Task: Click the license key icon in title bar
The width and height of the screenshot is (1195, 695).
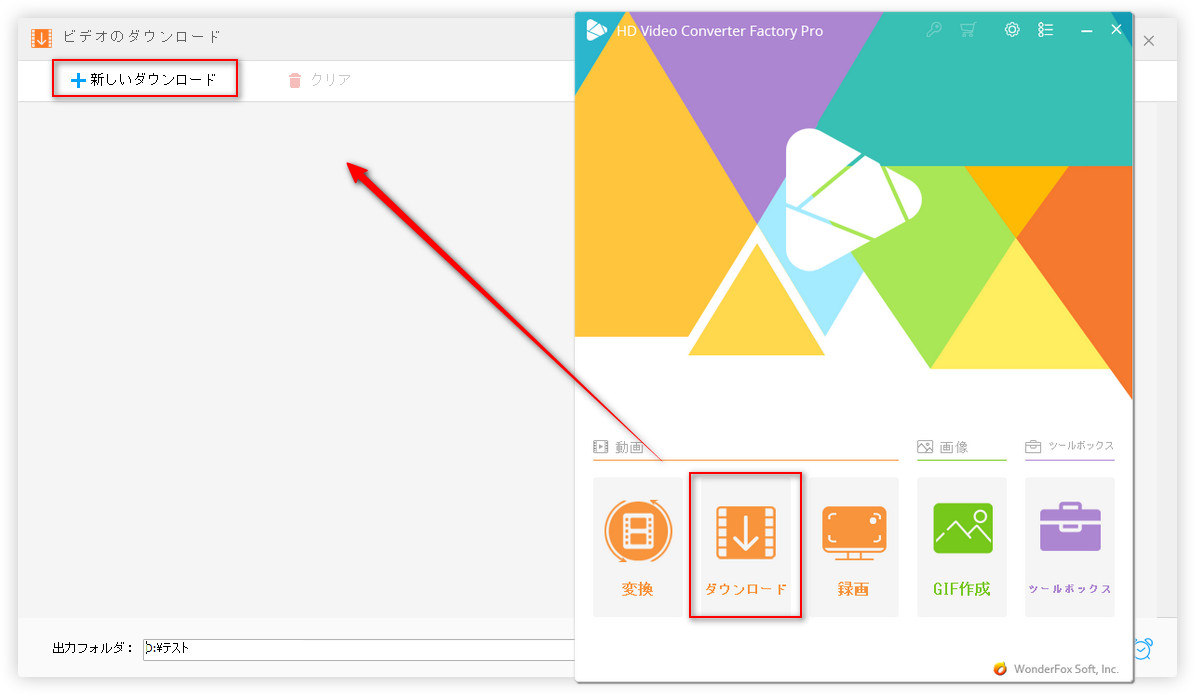Action: [933, 30]
